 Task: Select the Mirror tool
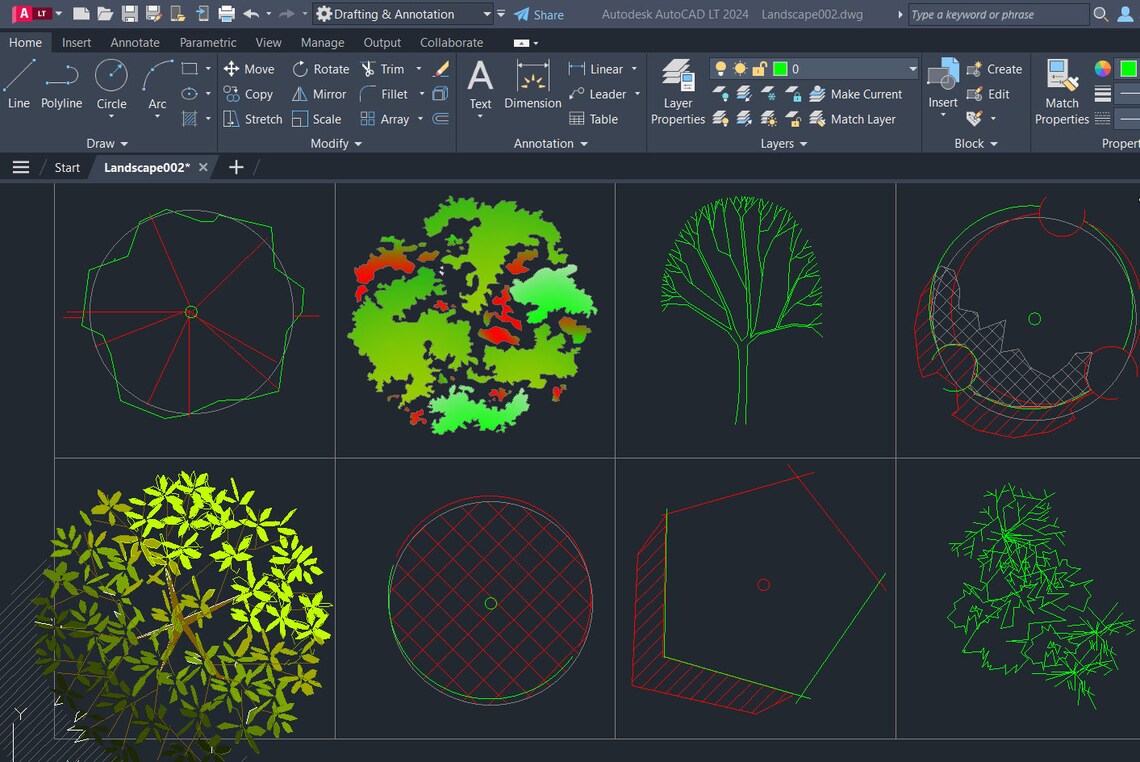tap(319, 94)
